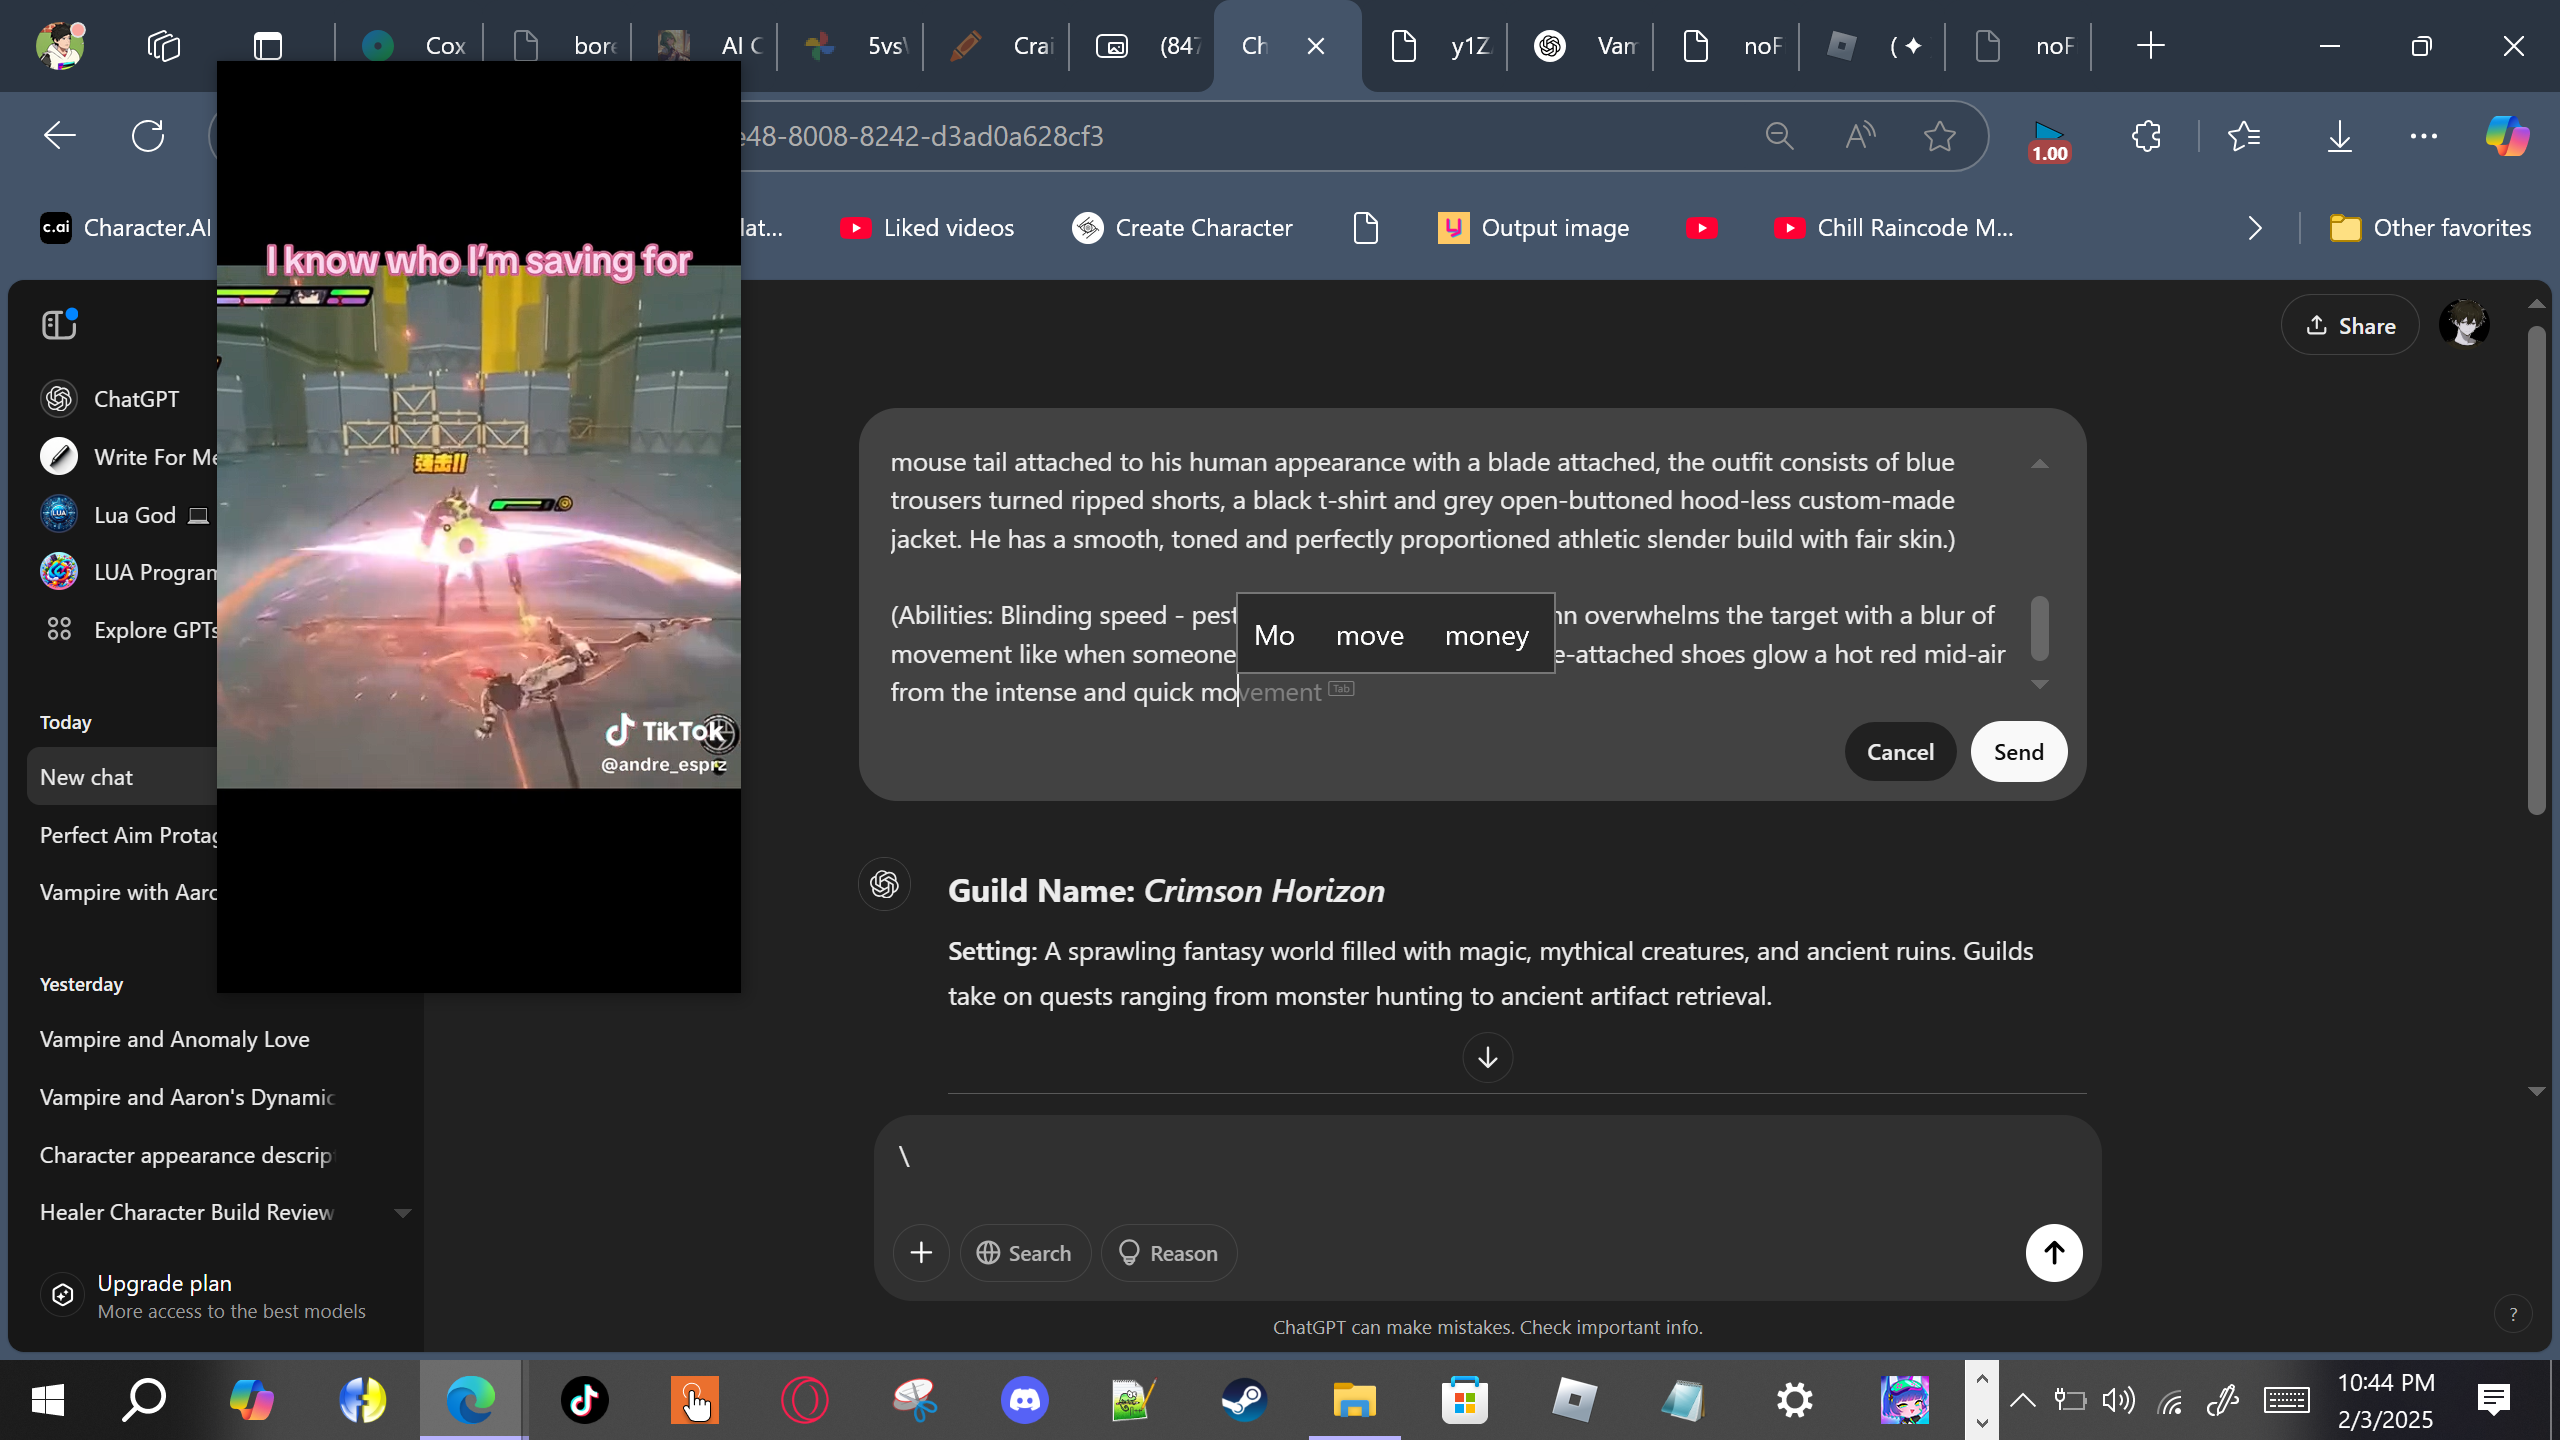This screenshot has height=1440, width=2560.
Task: Open TikTok from the taskbar
Action: point(584,1400)
